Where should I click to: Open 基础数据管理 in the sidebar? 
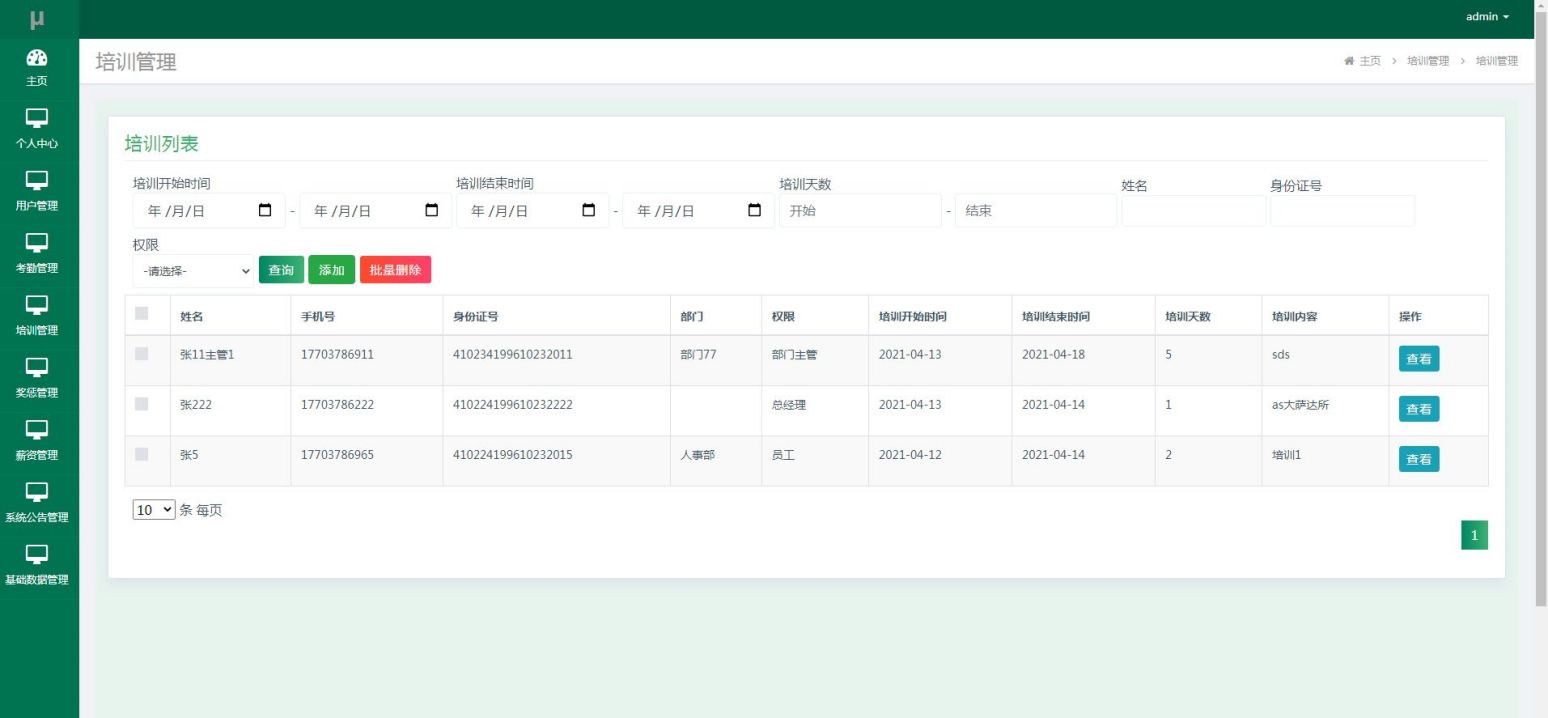(37, 565)
